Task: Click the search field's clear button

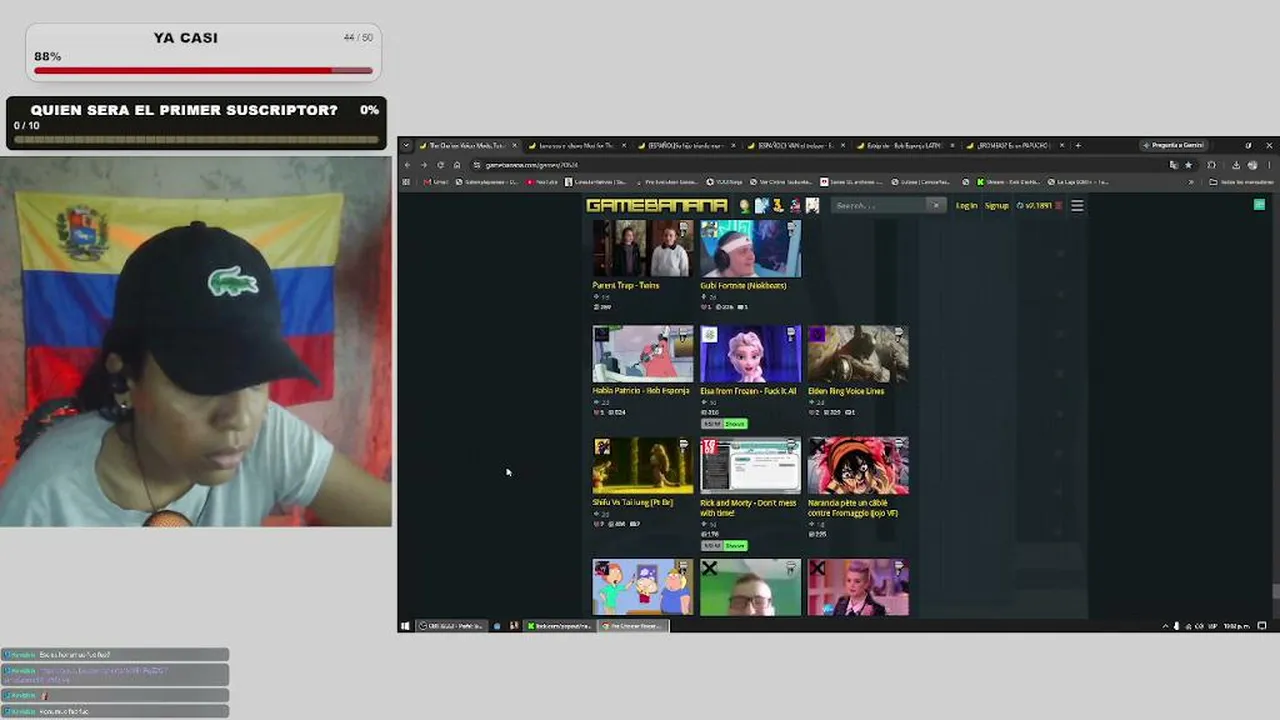Action: click(935, 205)
